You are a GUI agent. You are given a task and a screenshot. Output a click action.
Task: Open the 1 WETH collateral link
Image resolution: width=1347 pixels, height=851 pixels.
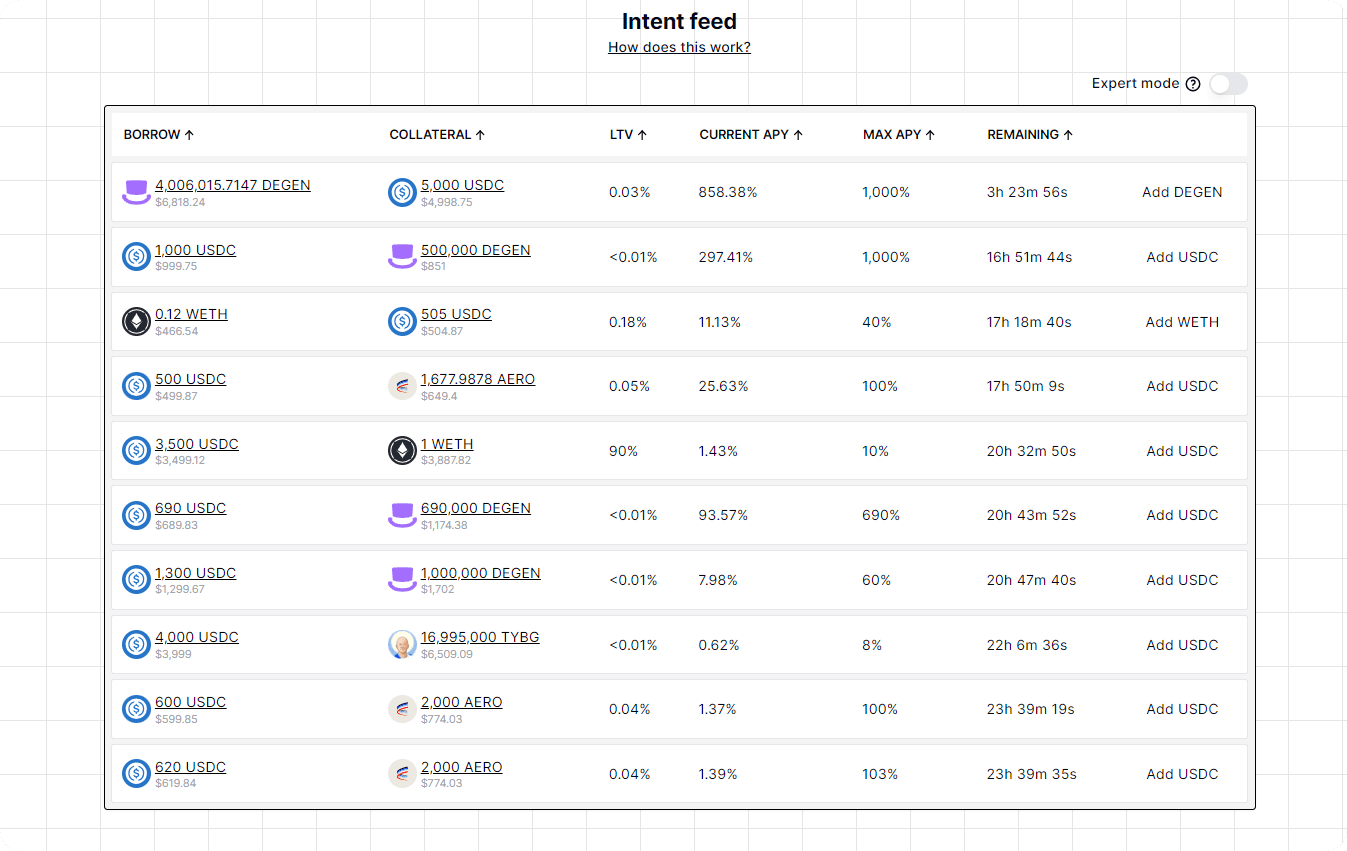point(447,444)
